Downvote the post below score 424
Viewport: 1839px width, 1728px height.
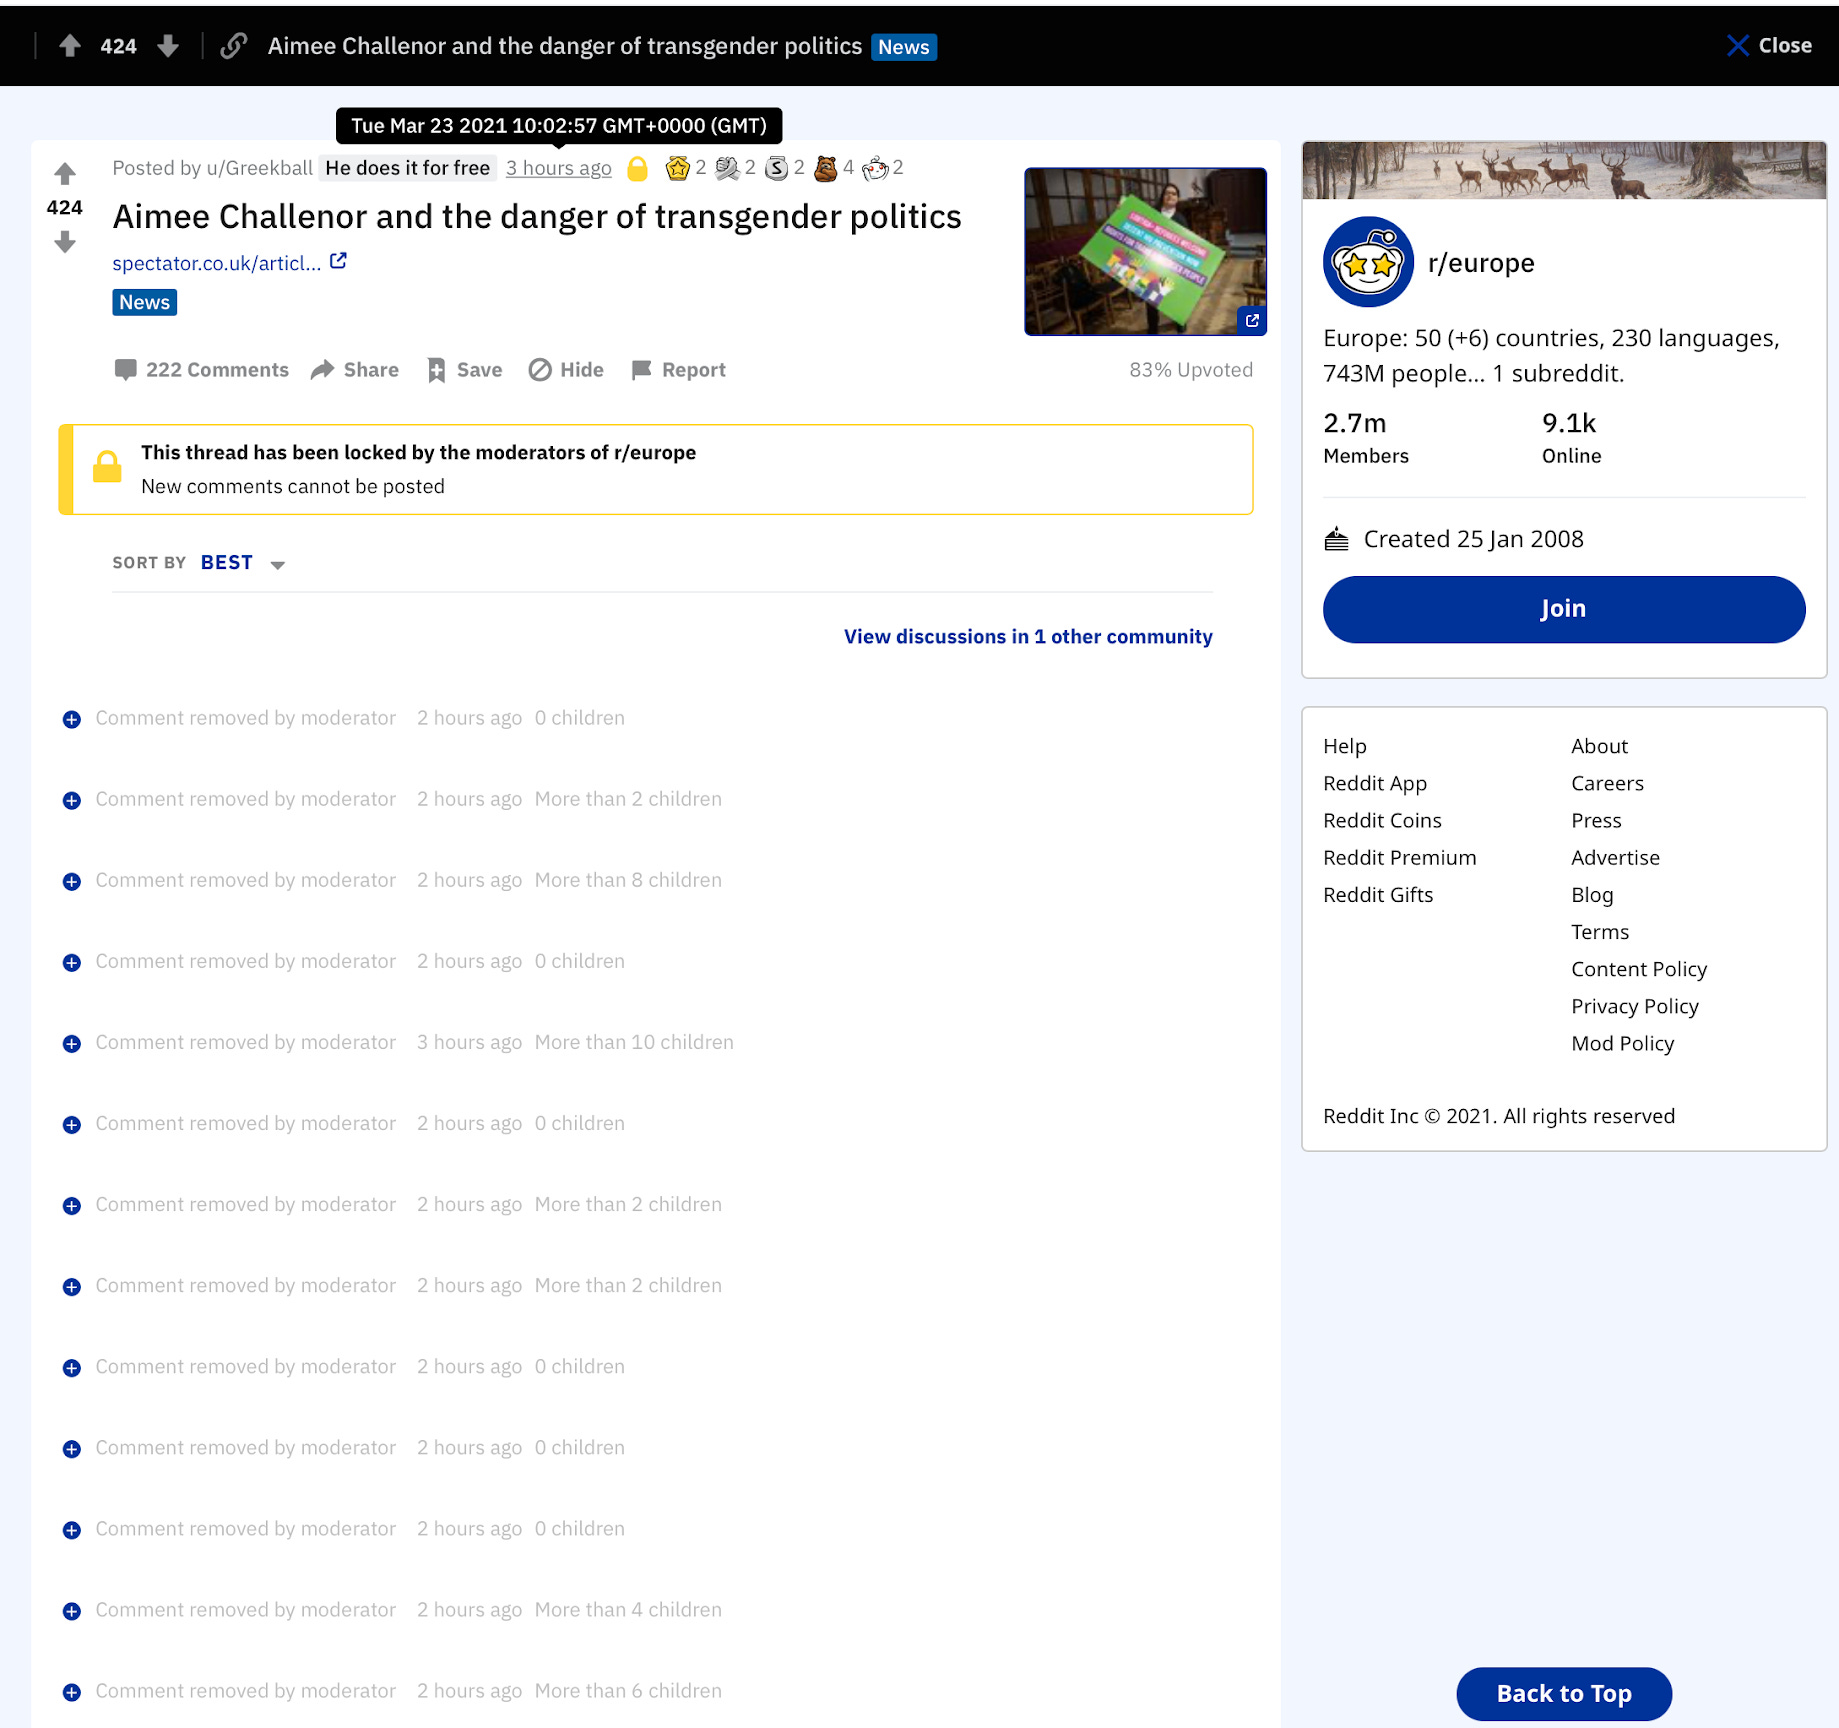tap(65, 242)
